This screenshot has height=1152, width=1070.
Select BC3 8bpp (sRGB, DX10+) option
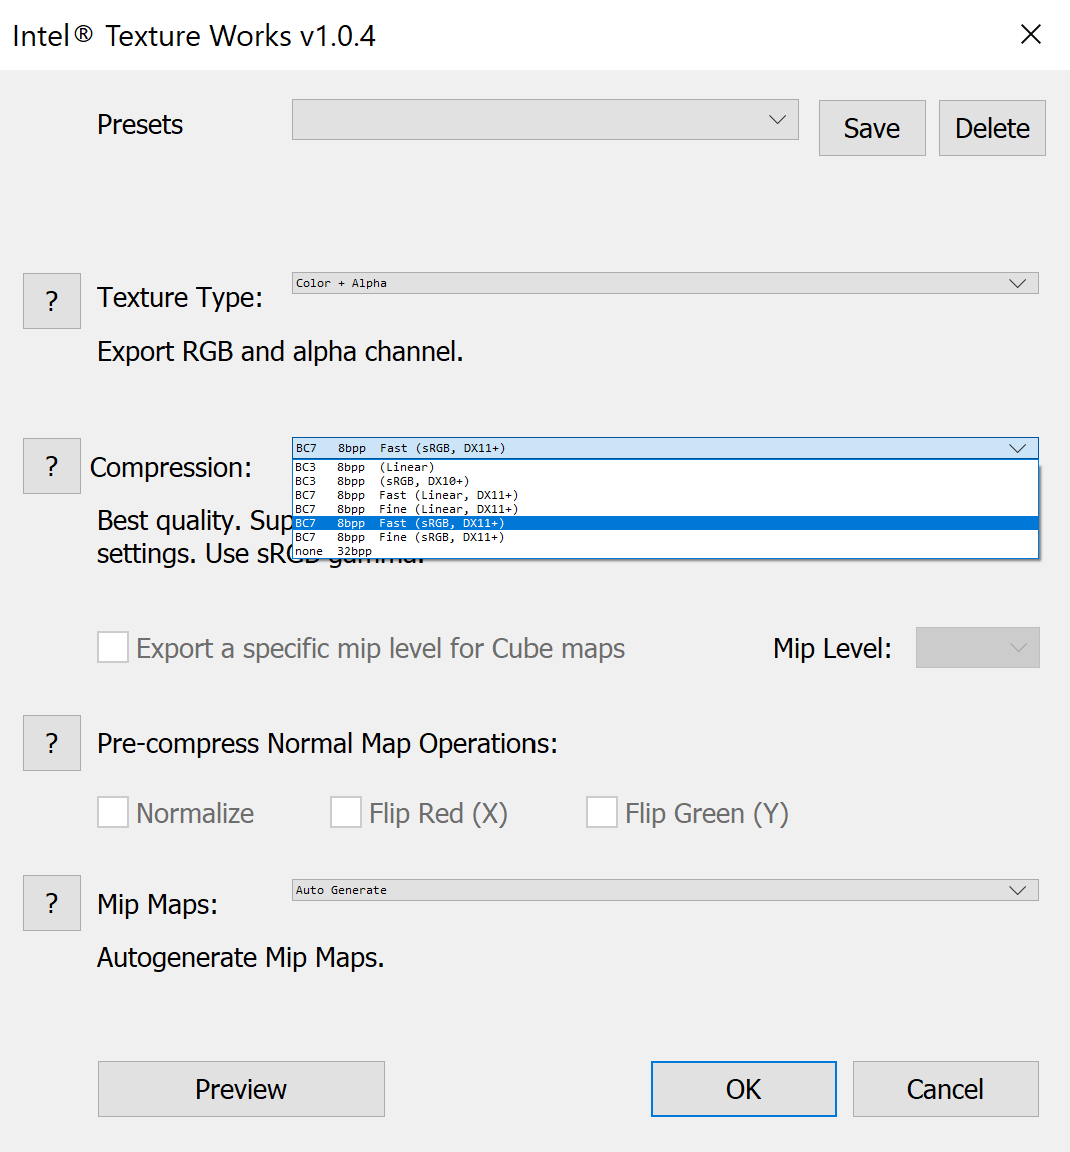(665, 481)
